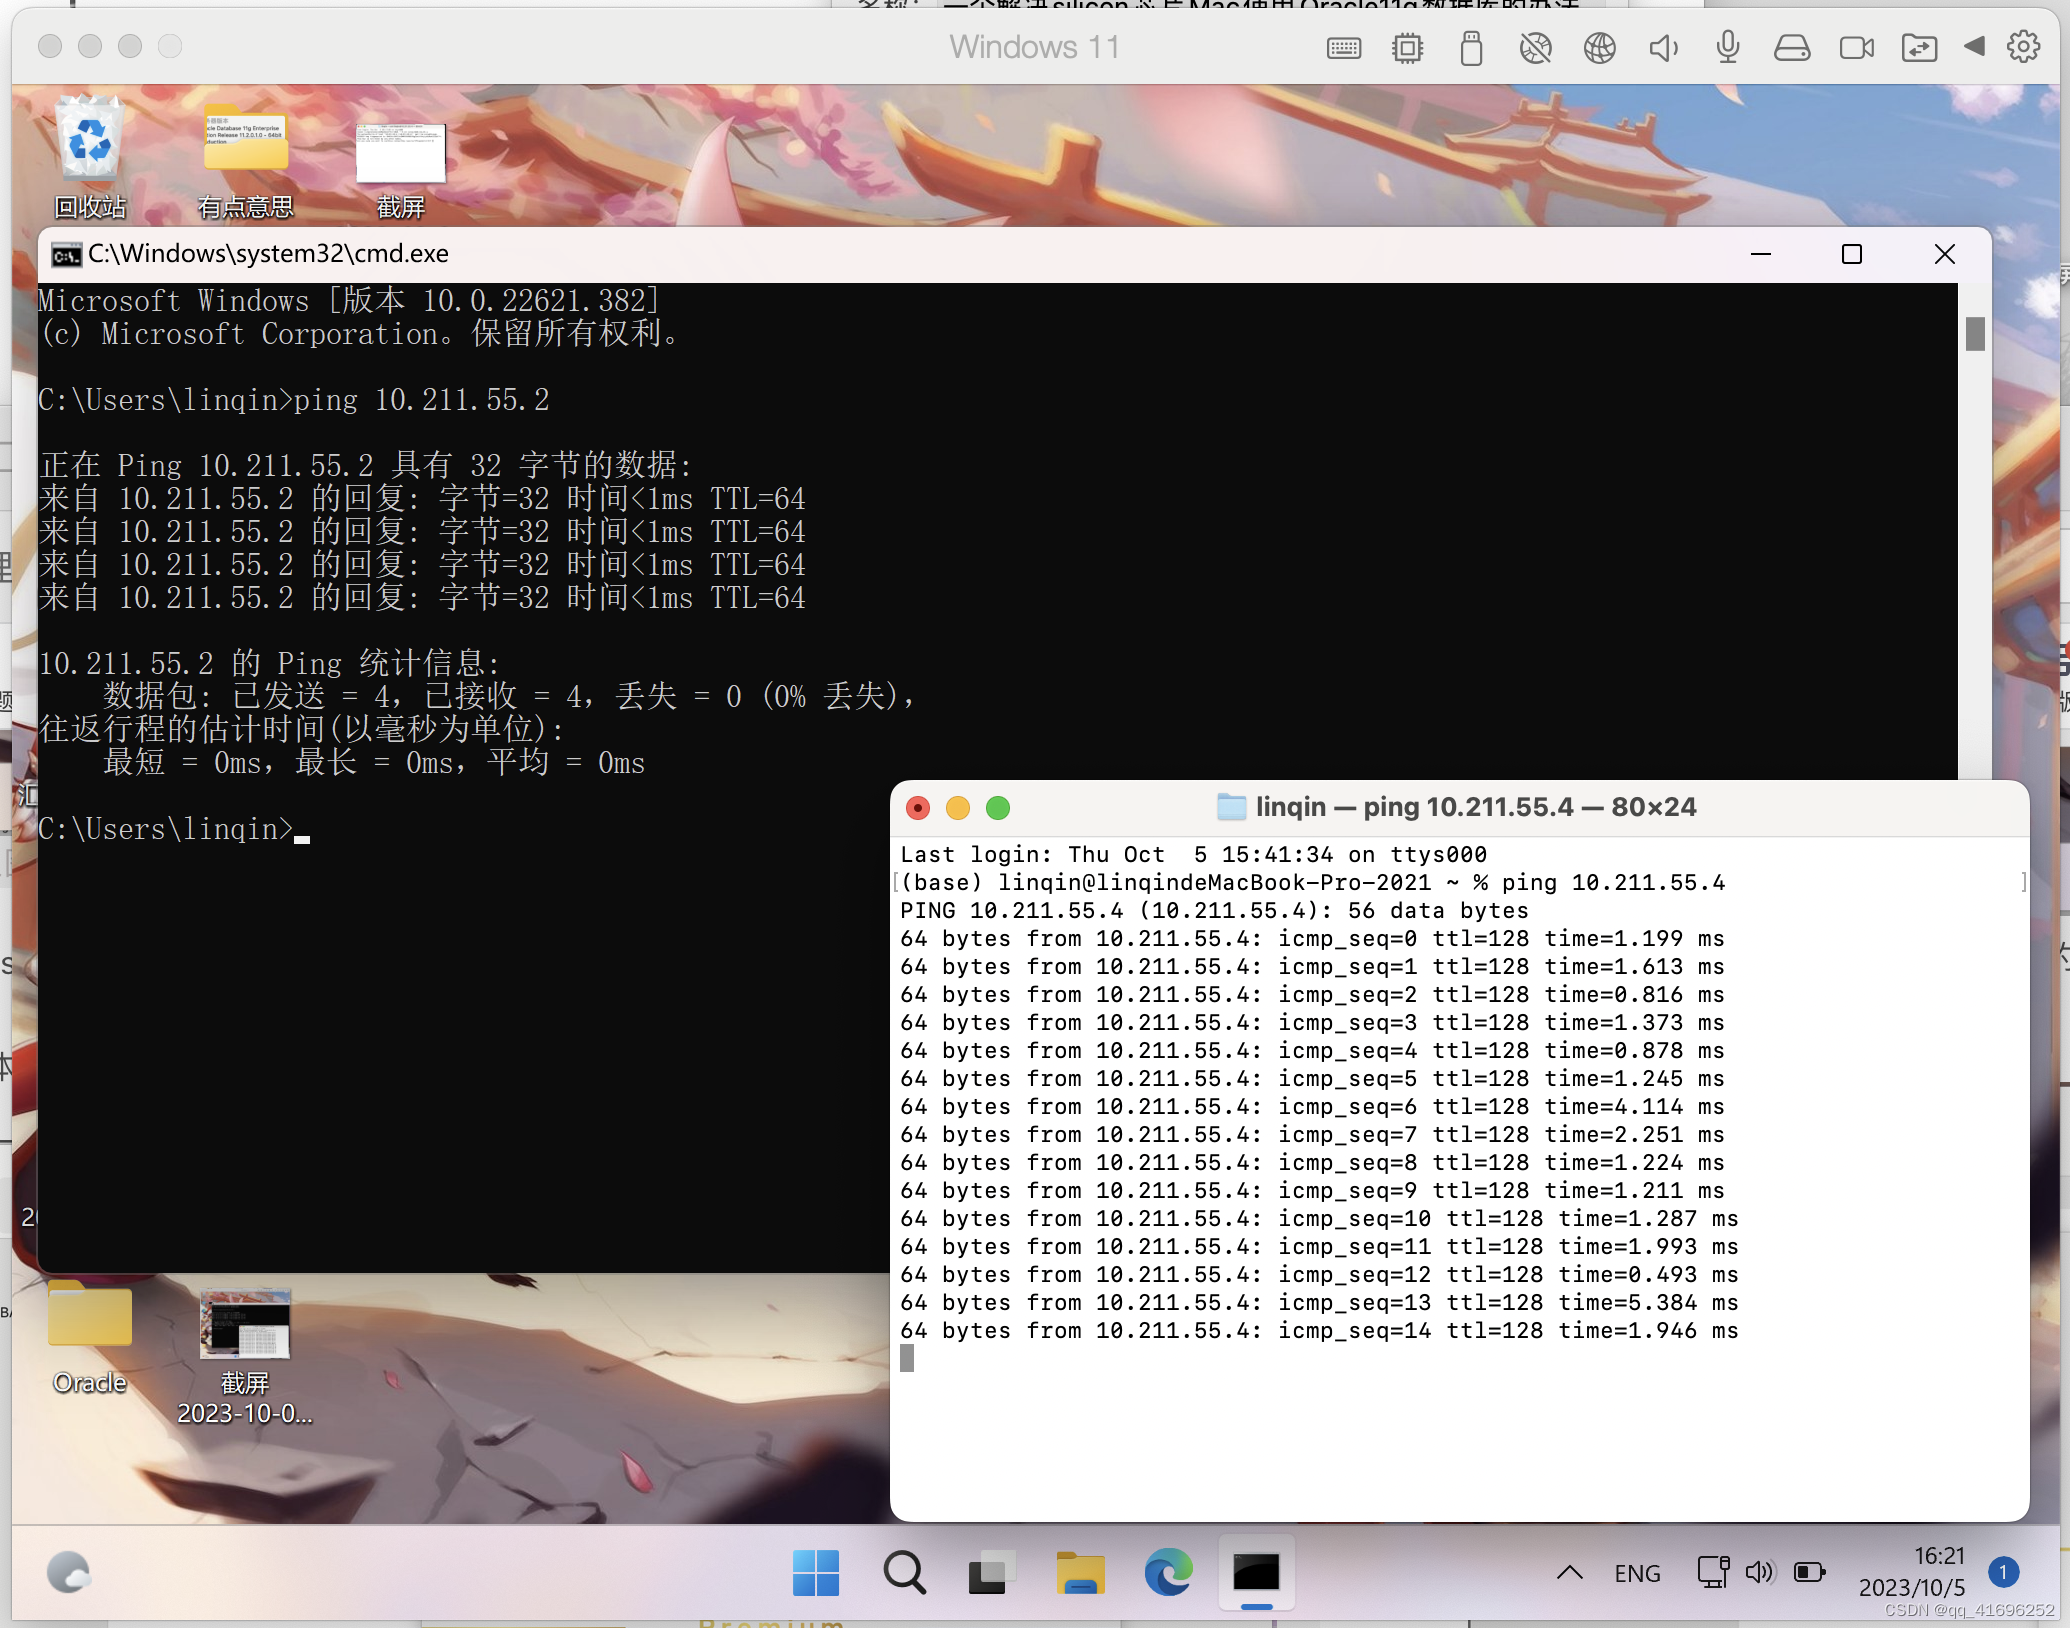
Task: Open the Windows Start menu
Action: click(x=815, y=1573)
